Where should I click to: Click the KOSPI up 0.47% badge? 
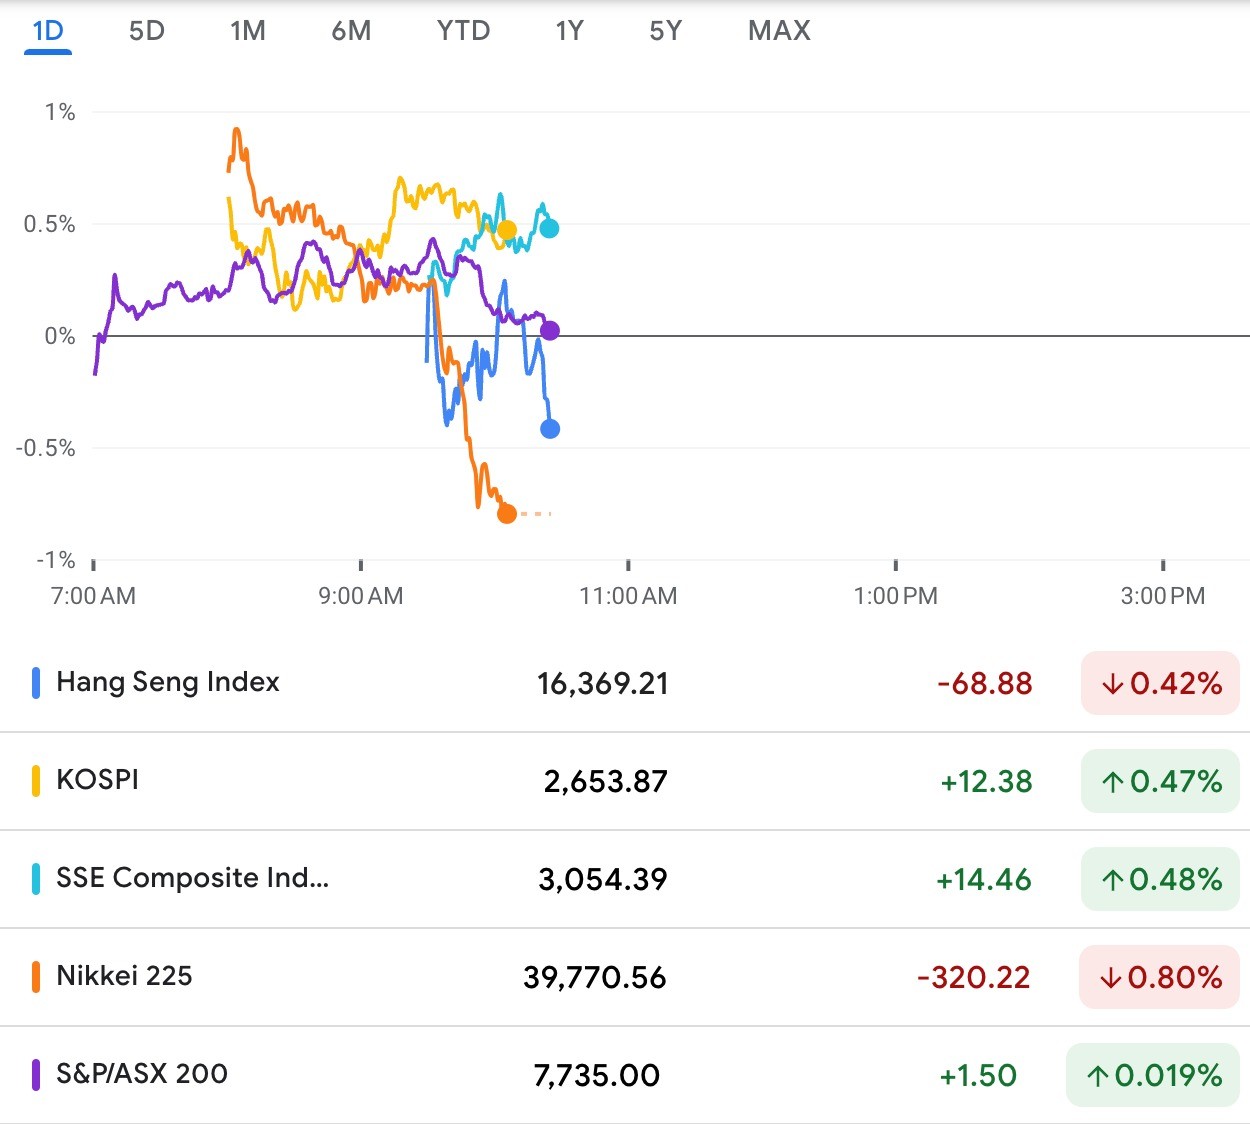(1160, 781)
